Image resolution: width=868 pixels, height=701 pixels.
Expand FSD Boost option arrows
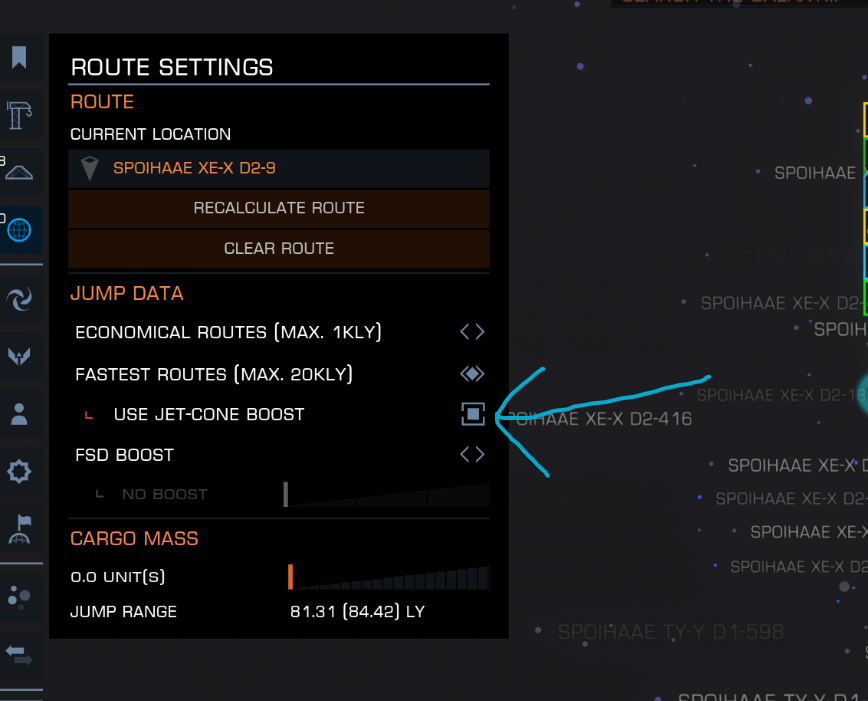point(472,455)
